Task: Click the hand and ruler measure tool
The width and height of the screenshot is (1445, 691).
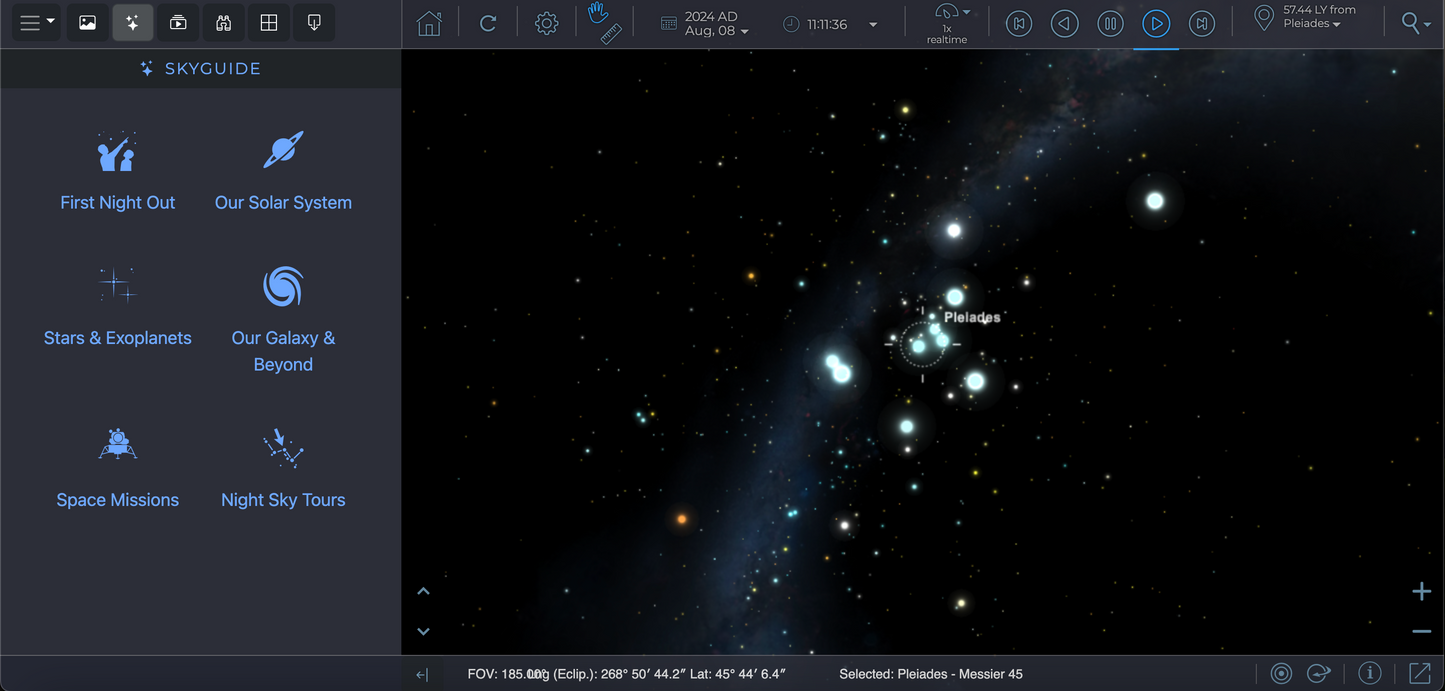Action: [x=604, y=23]
